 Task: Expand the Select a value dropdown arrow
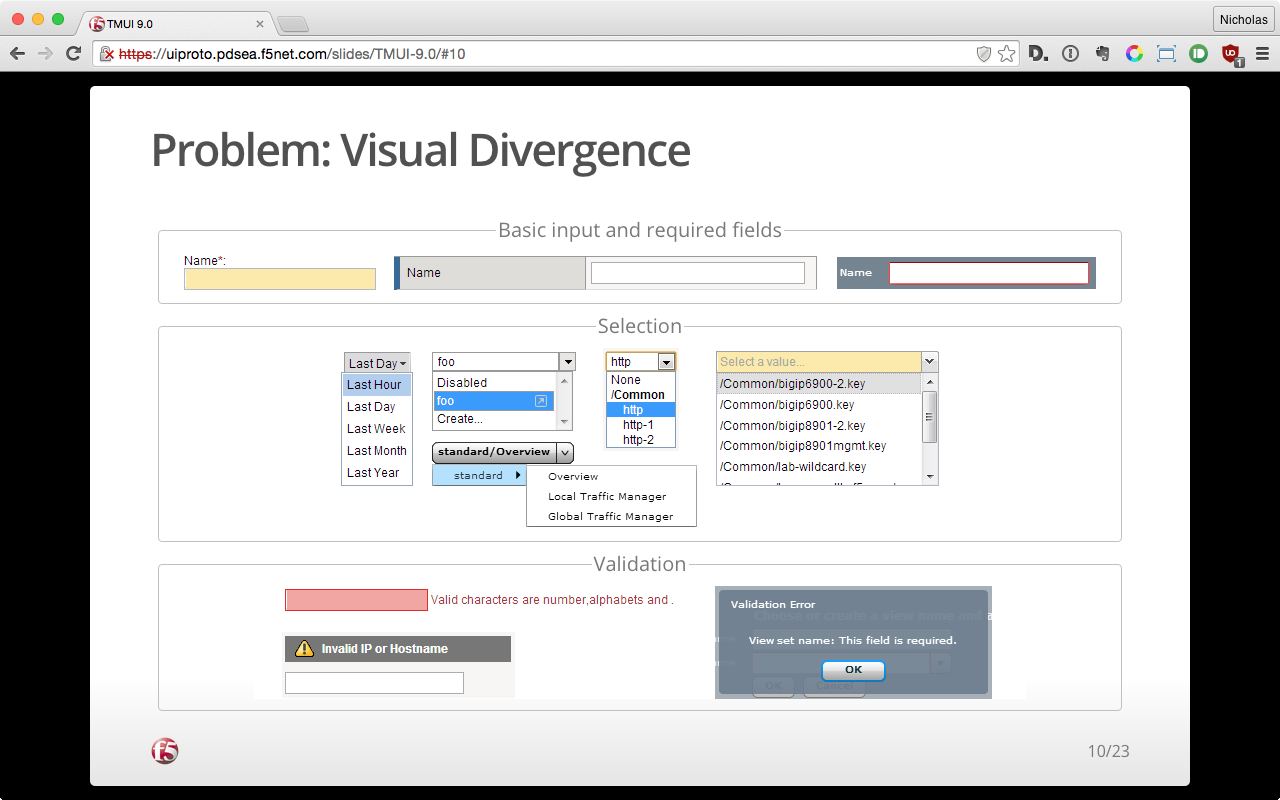pos(929,361)
